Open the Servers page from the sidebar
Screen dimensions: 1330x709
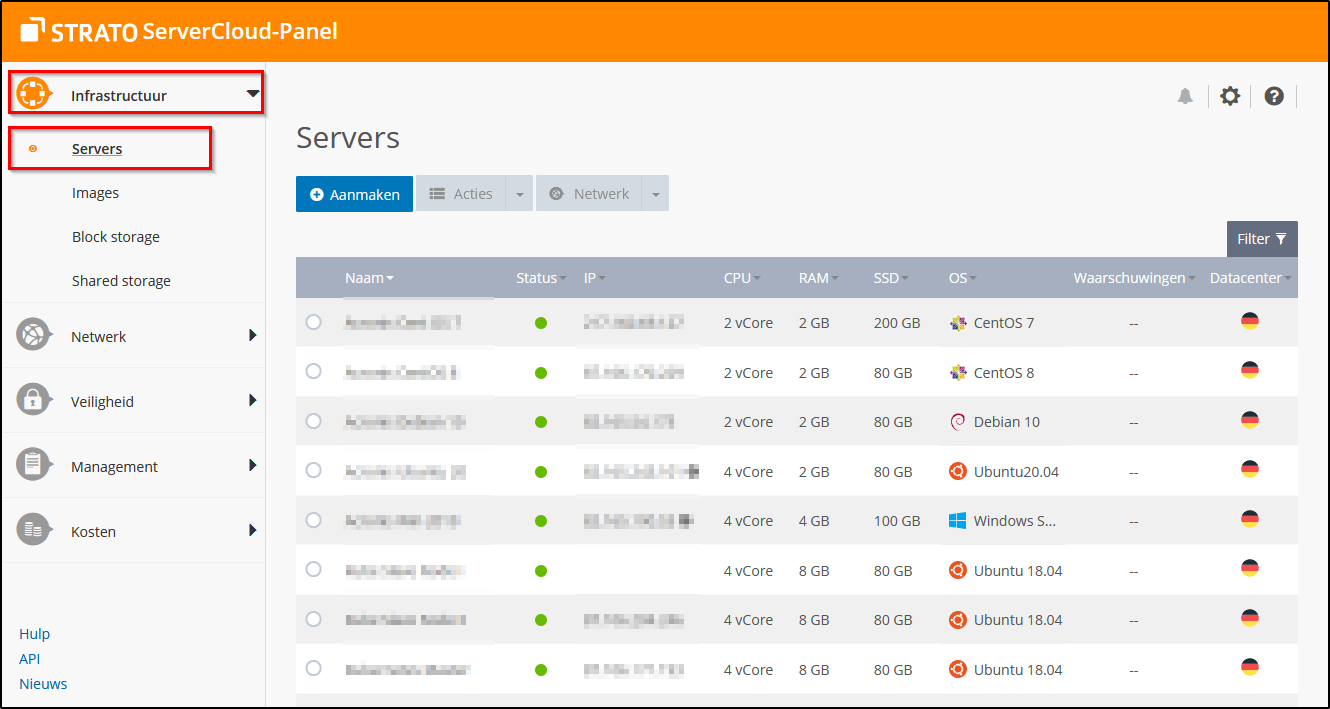tap(97, 148)
